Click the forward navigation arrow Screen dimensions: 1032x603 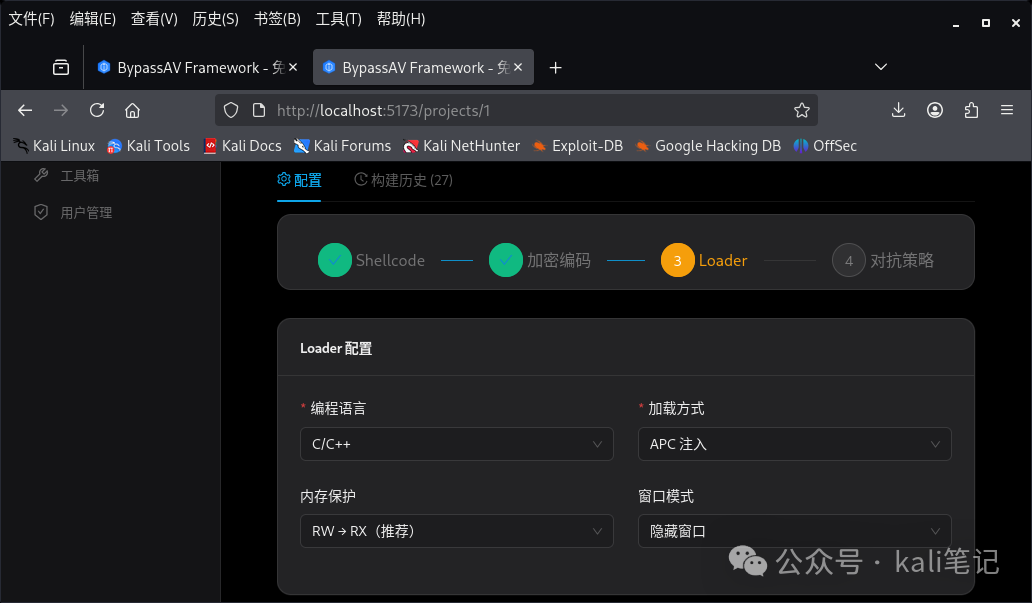(61, 111)
